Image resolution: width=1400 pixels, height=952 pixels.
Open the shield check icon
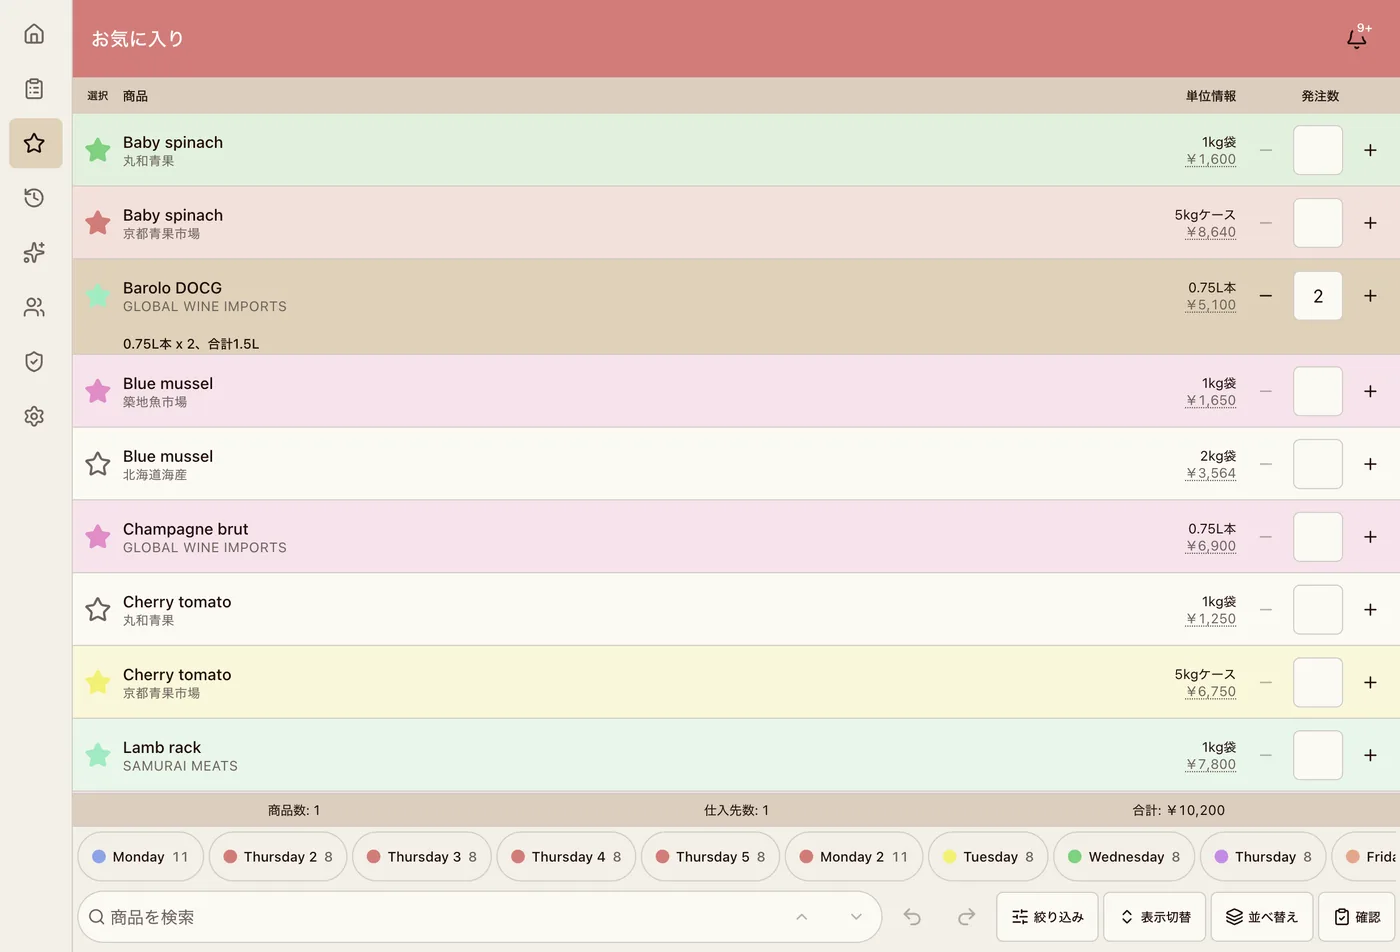pos(34,361)
